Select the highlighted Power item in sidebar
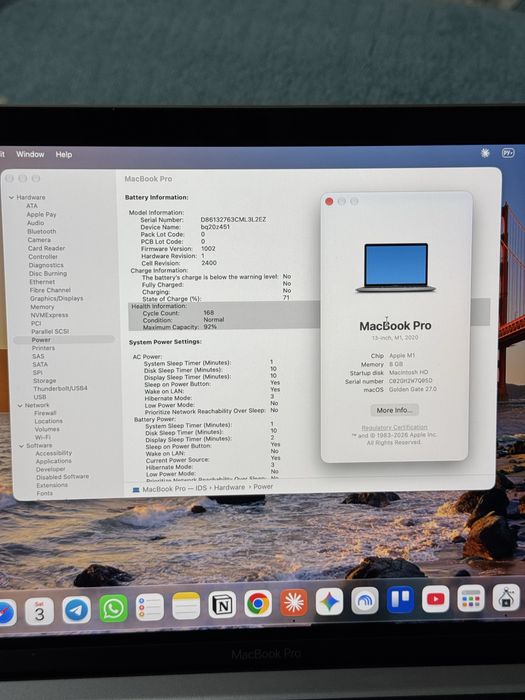The image size is (525, 700). coord(64,340)
